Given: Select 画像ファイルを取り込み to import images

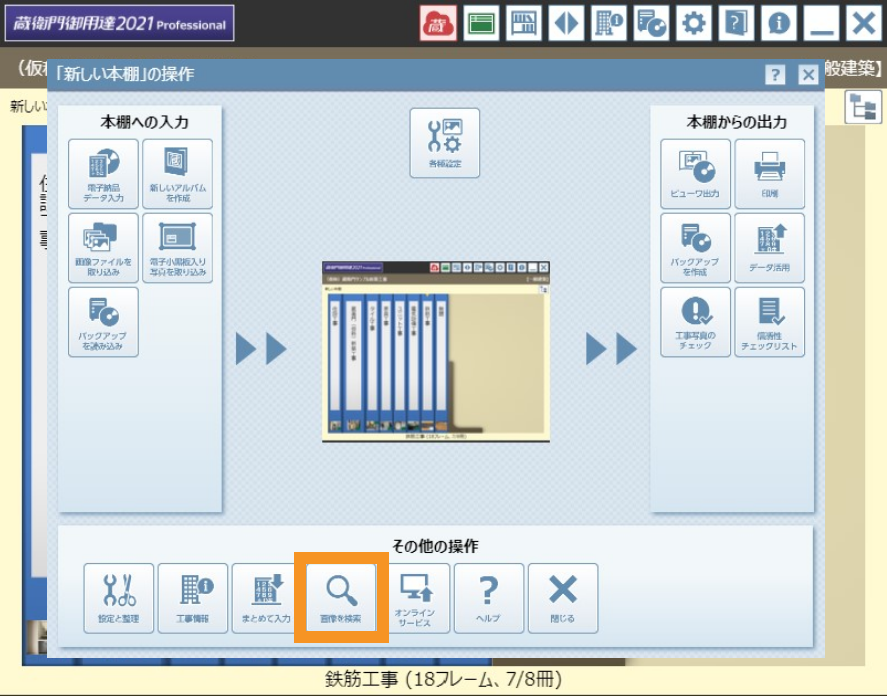Looking at the screenshot, I should pyautogui.click(x=103, y=248).
